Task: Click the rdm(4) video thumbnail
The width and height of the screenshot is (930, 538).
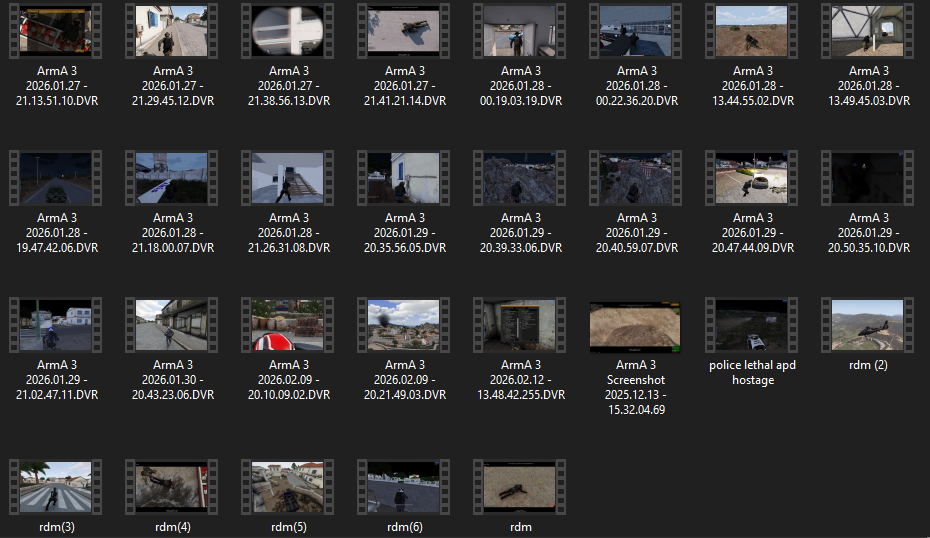Action: coord(171,486)
